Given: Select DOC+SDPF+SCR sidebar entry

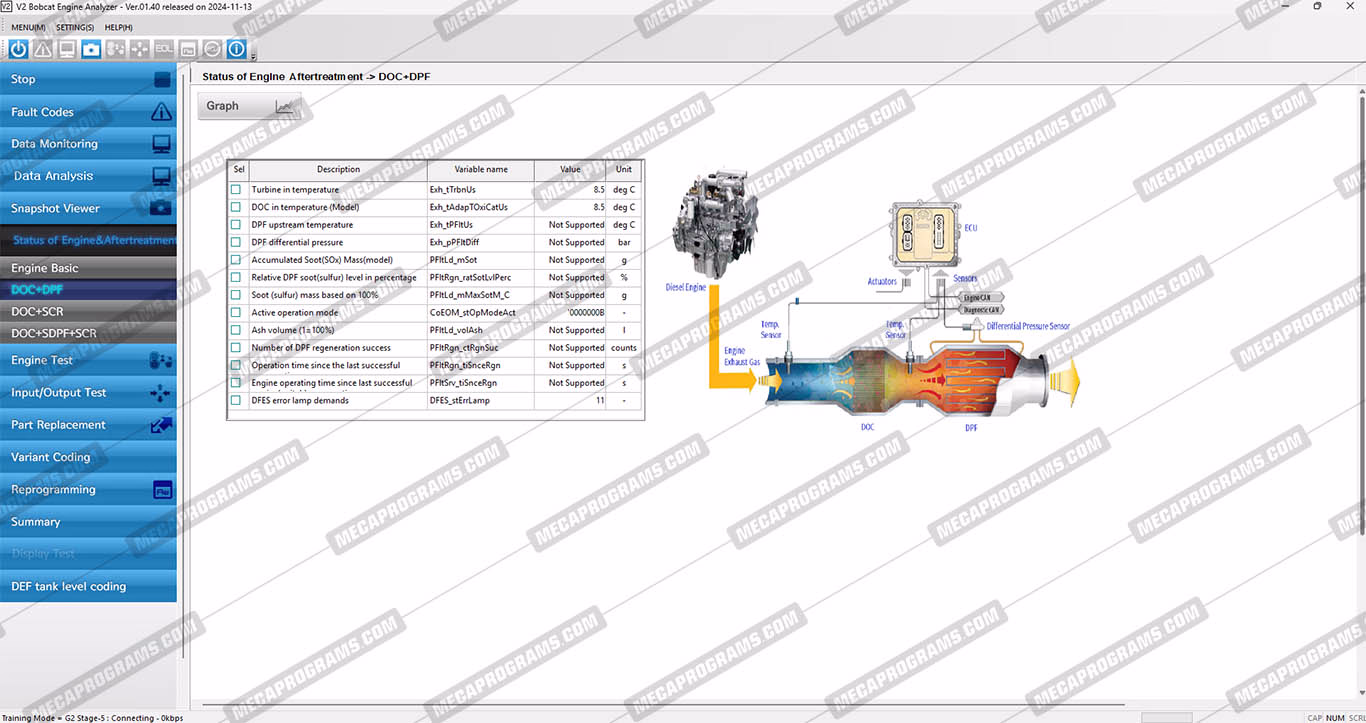Looking at the screenshot, I should [x=88, y=333].
